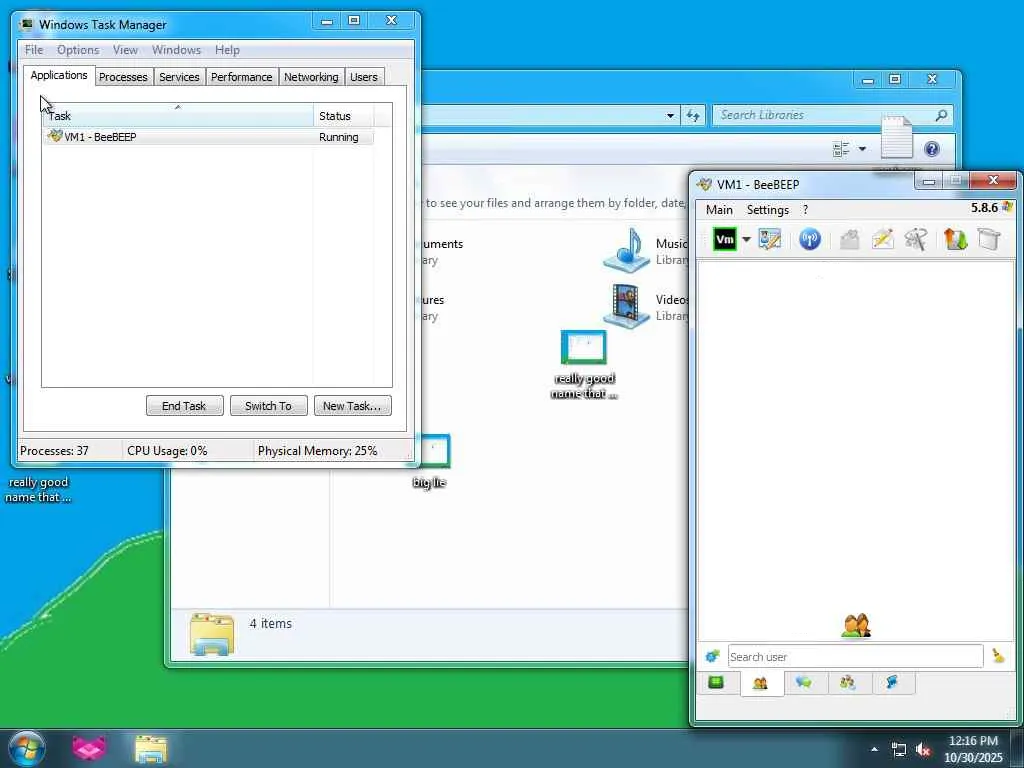Click the blue broadcast antenna icon in BeeBEEP

810,239
